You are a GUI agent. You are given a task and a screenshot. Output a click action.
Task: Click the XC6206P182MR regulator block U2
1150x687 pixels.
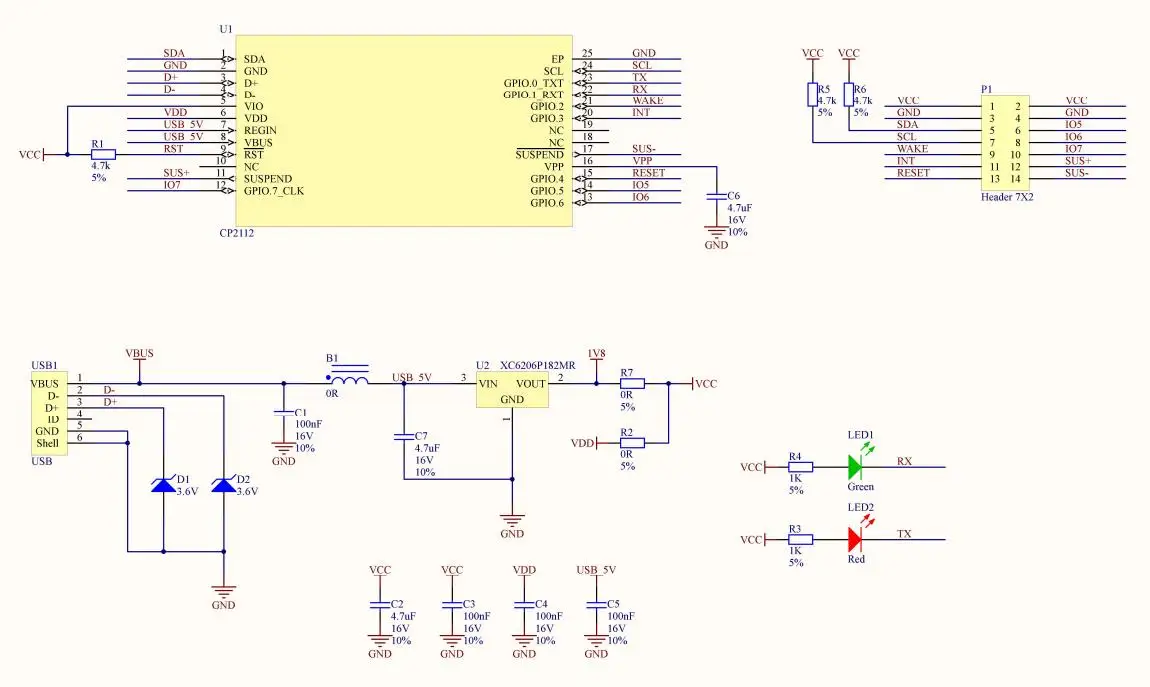511,390
